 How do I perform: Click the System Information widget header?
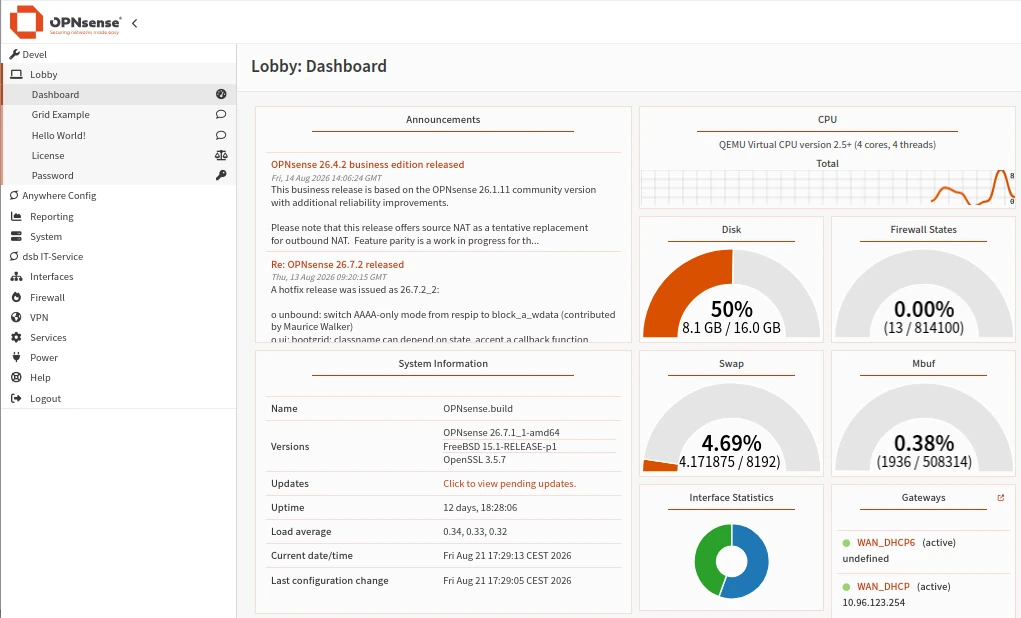click(443, 364)
